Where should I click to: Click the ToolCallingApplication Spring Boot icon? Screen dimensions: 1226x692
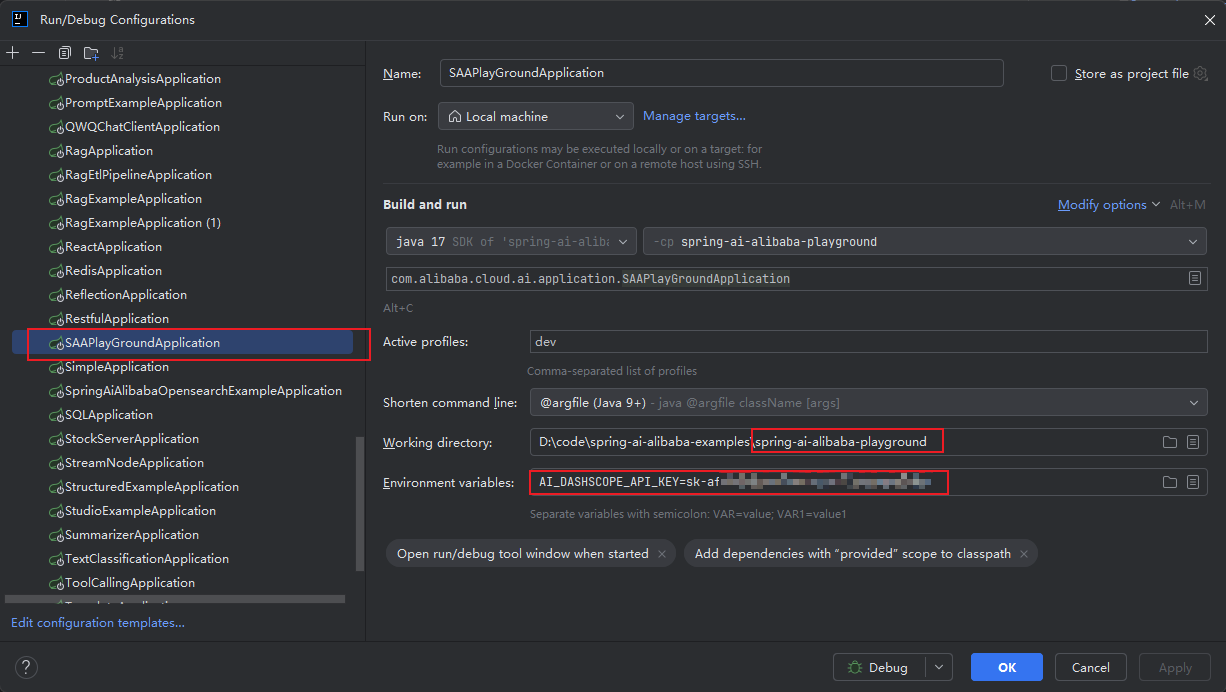[56, 583]
